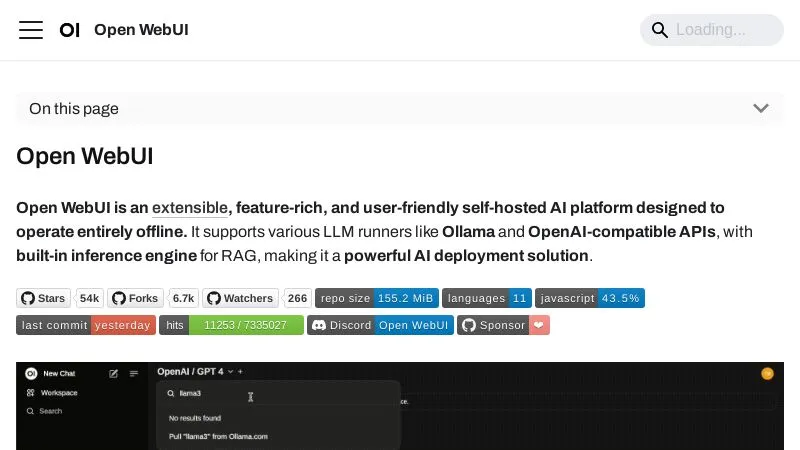800x450 pixels.
Task: Click the javascript 43.5% badge
Action: coord(589,298)
